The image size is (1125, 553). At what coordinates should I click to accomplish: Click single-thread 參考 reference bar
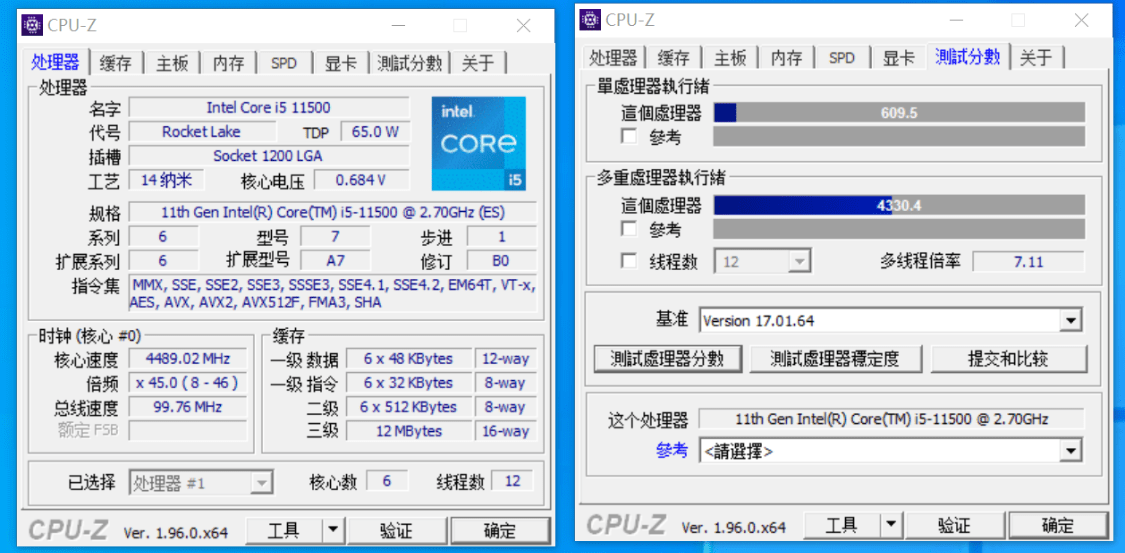coord(899,136)
